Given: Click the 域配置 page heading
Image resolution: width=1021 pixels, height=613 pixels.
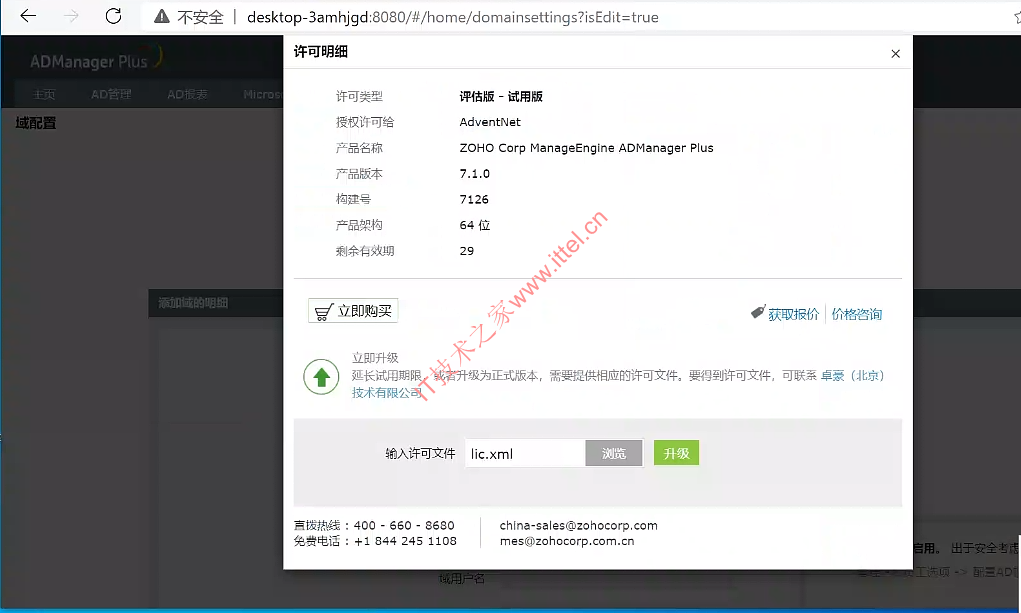Looking at the screenshot, I should tap(36, 122).
